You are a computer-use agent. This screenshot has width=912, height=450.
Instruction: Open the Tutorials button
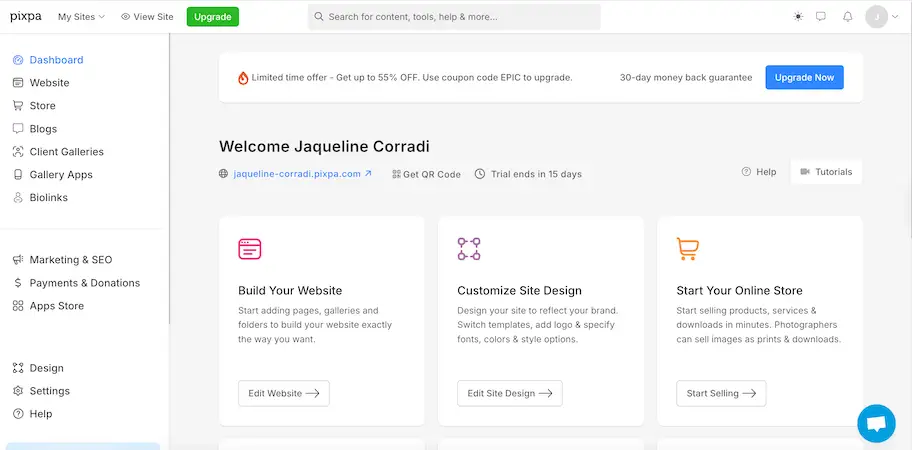coord(826,172)
